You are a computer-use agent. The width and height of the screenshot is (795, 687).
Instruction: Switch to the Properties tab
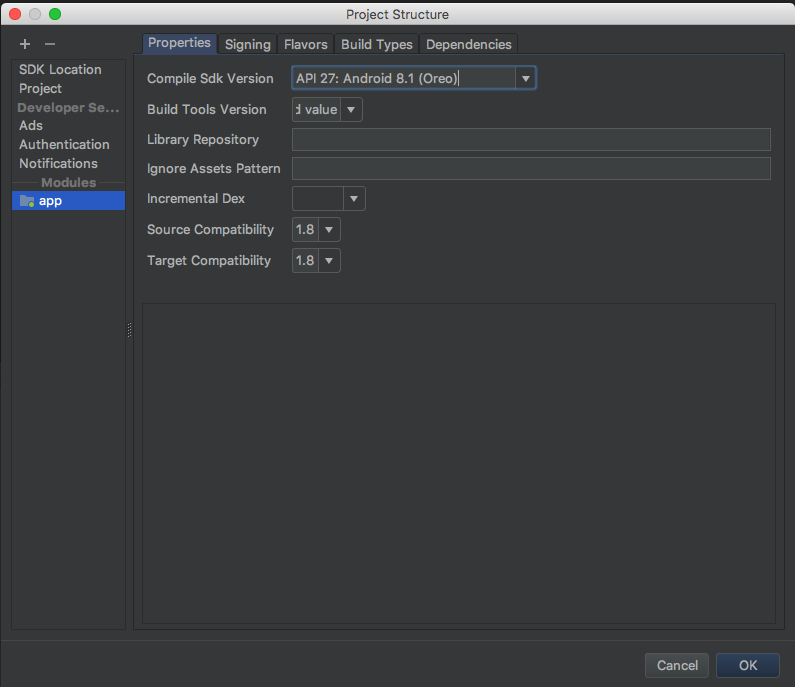point(179,44)
